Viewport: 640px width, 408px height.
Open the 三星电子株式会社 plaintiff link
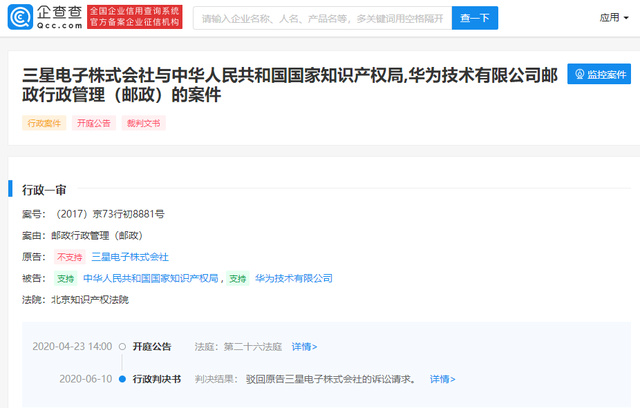(x=130, y=257)
